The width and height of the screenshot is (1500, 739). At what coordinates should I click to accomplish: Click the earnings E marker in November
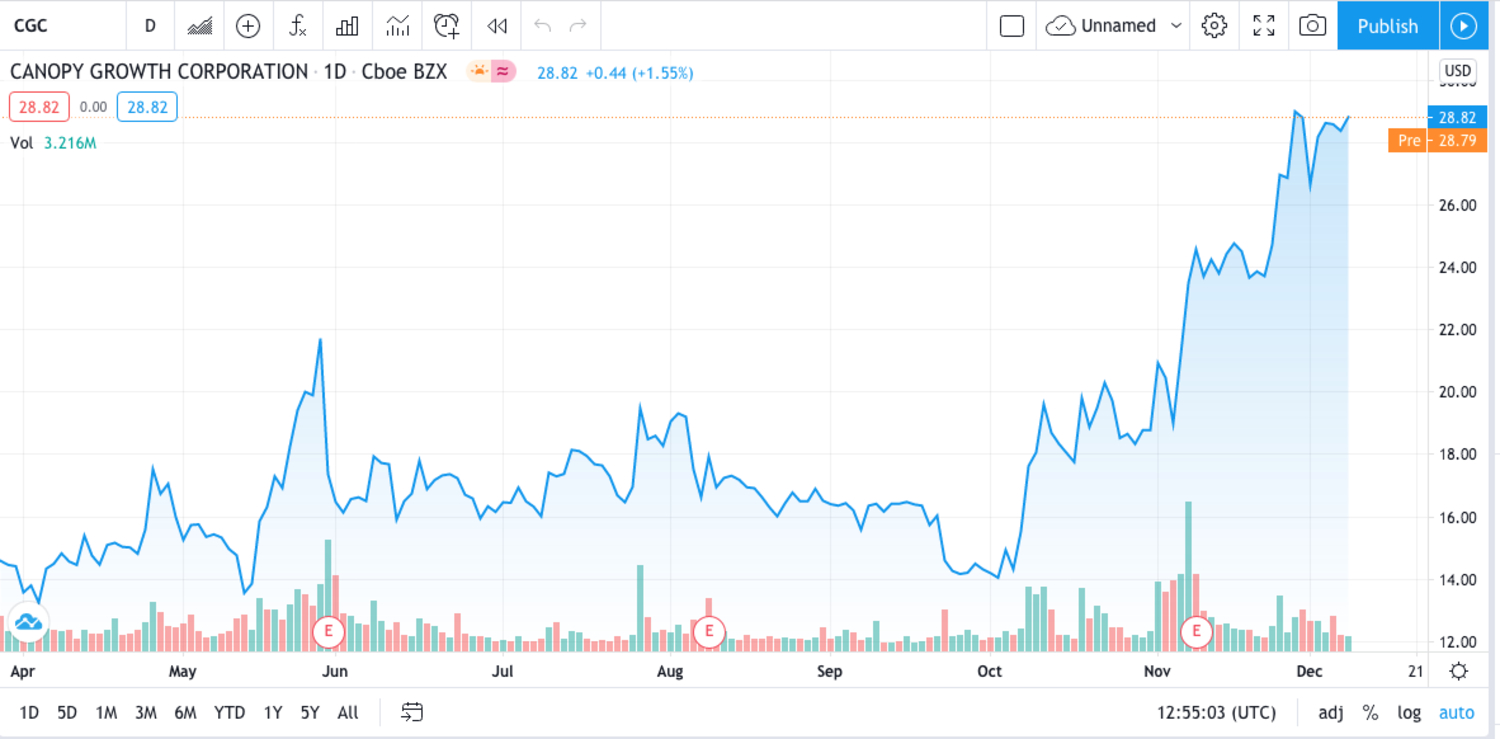click(1196, 632)
